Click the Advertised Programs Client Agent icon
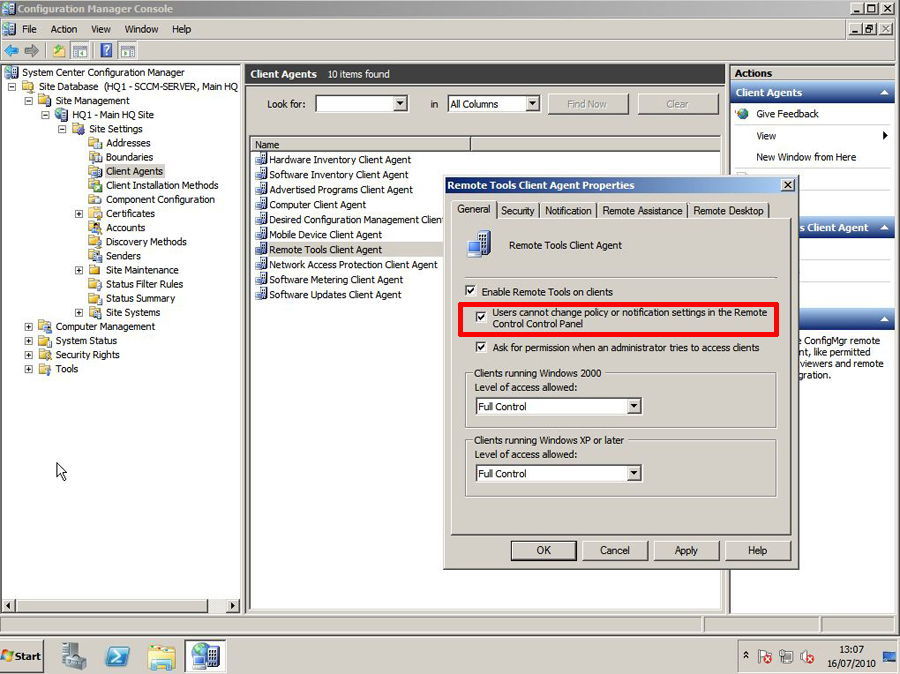This screenshot has height=674, width=900. click(x=261, y=189)
